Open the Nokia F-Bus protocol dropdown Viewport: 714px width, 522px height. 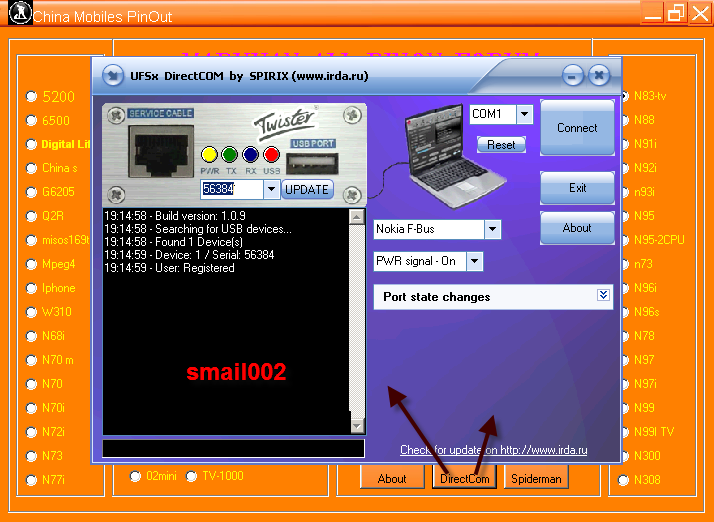(492, 229)
